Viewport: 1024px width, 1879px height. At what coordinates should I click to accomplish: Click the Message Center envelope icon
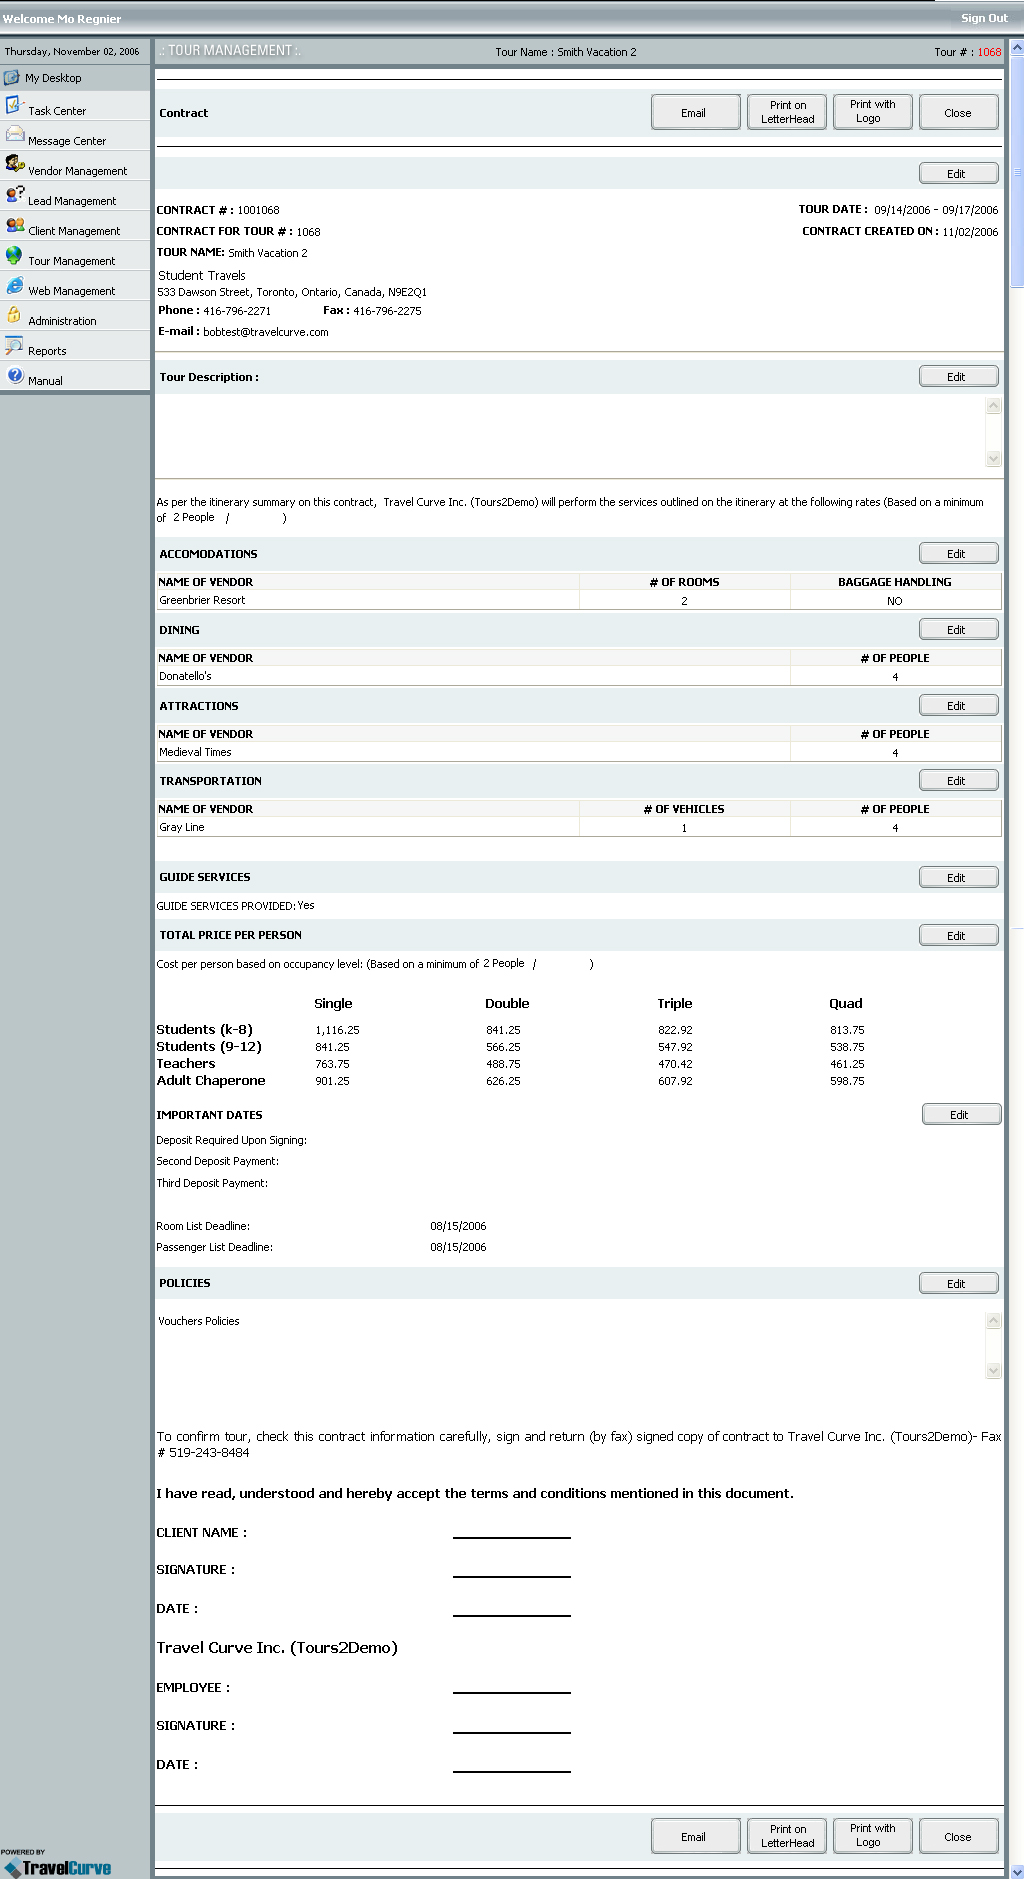[x=14, y=135]
